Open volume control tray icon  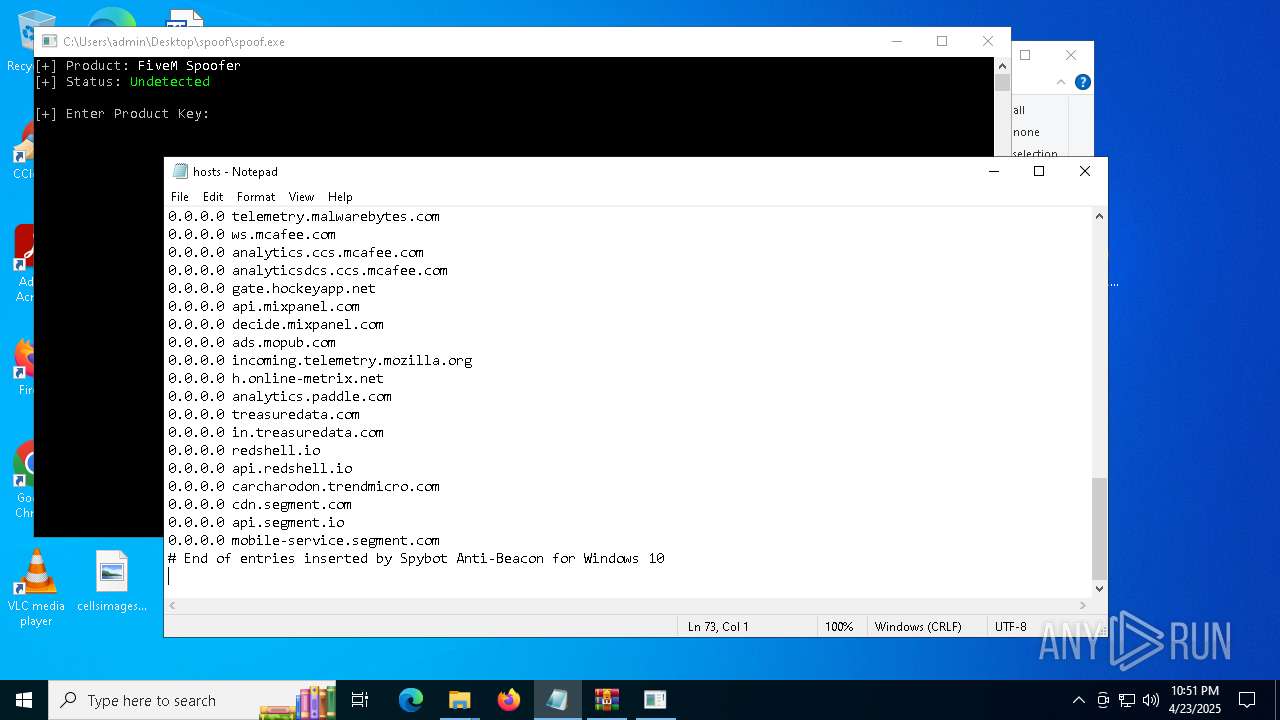tap(1151, 700)
